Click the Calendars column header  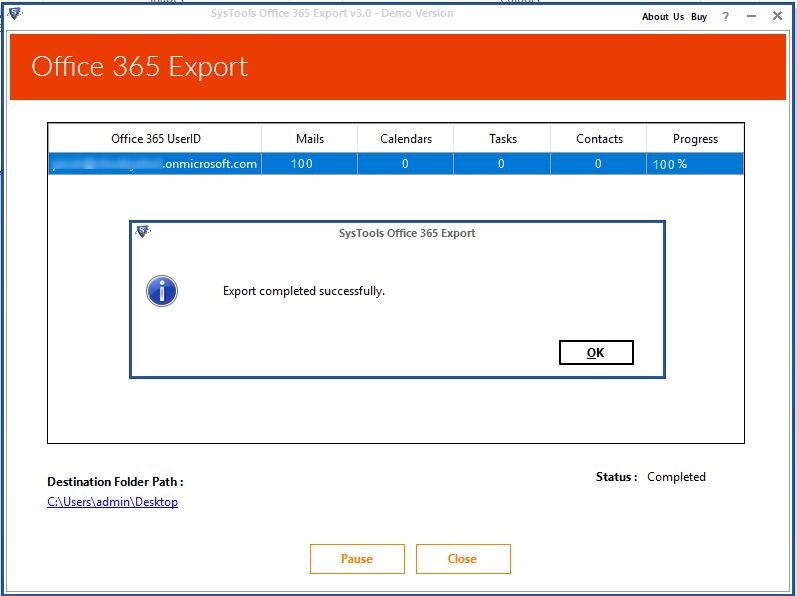point(405,139)
